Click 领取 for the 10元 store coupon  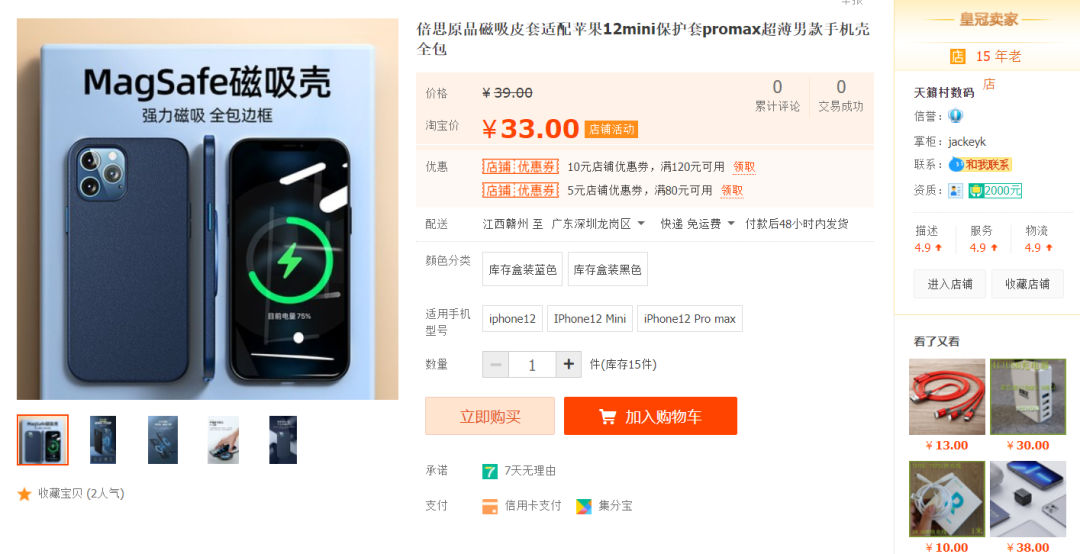[x=744, y=167]
